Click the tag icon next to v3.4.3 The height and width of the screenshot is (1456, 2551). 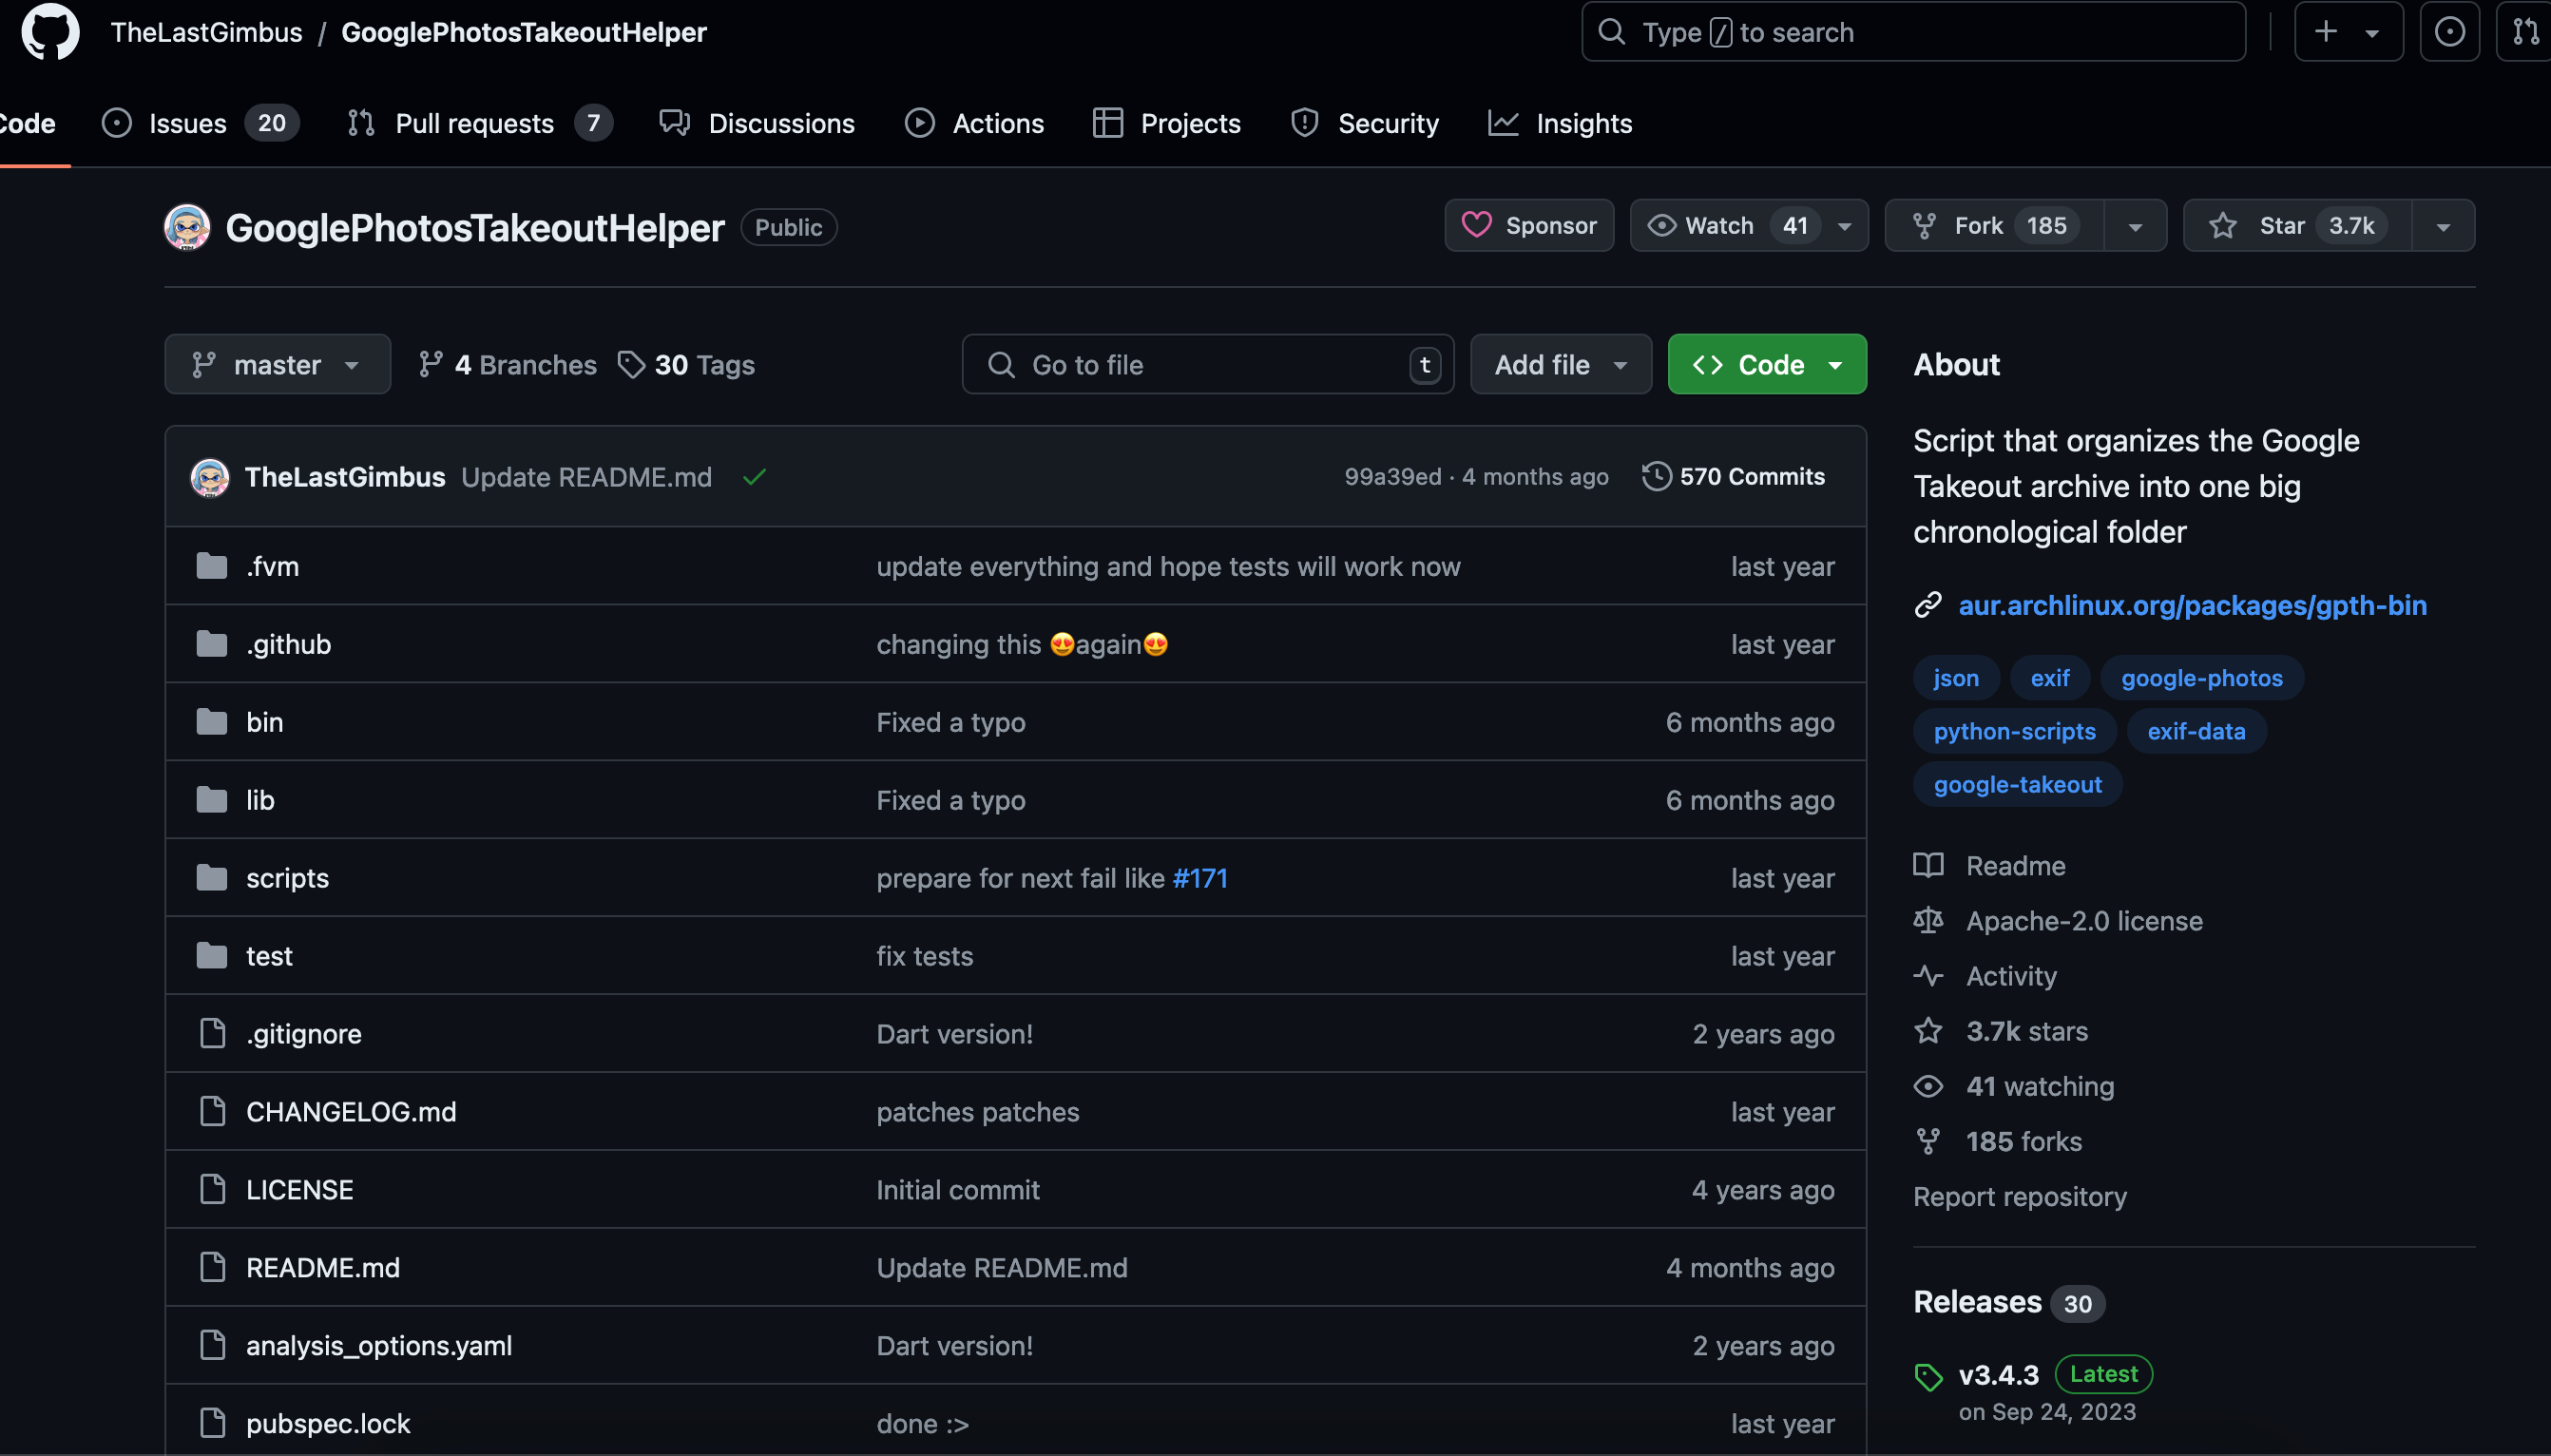[x=1928, y=1377]
